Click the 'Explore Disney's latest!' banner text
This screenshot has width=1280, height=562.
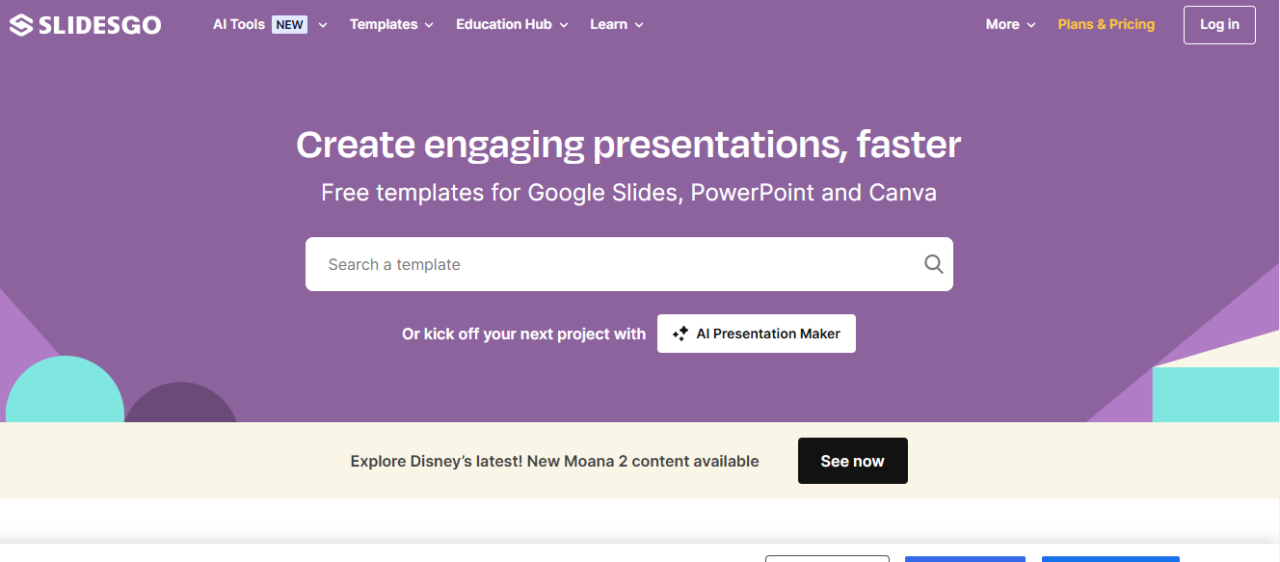click(x=554, y=461)
